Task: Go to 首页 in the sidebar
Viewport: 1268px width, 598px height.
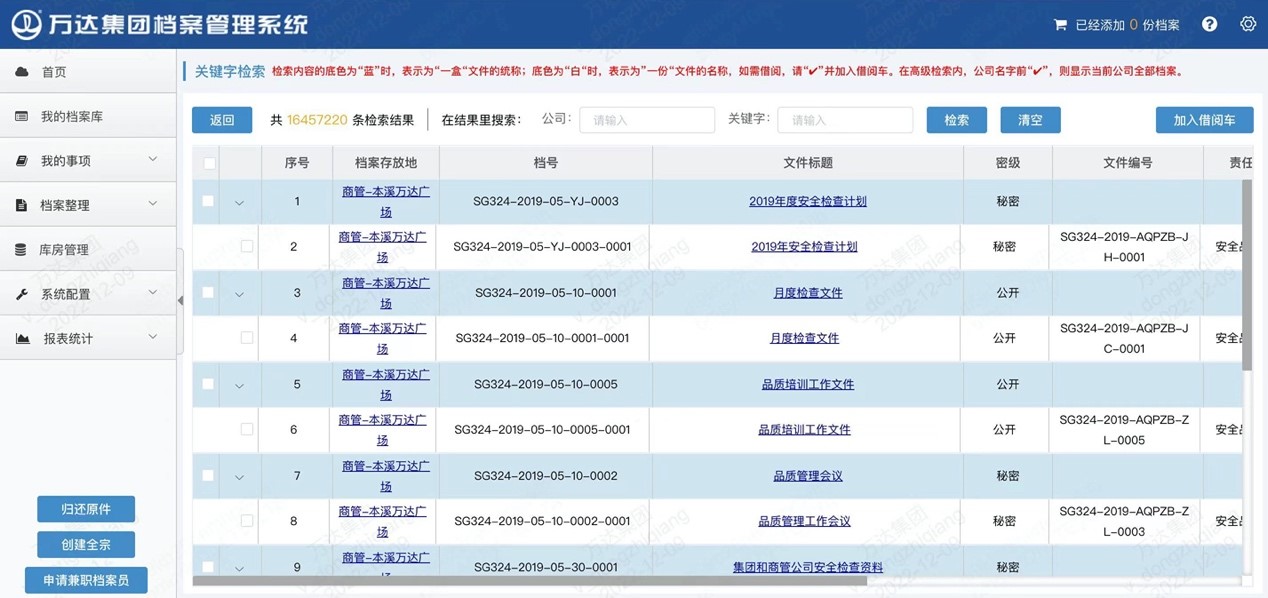Action: tap(54, 72)
